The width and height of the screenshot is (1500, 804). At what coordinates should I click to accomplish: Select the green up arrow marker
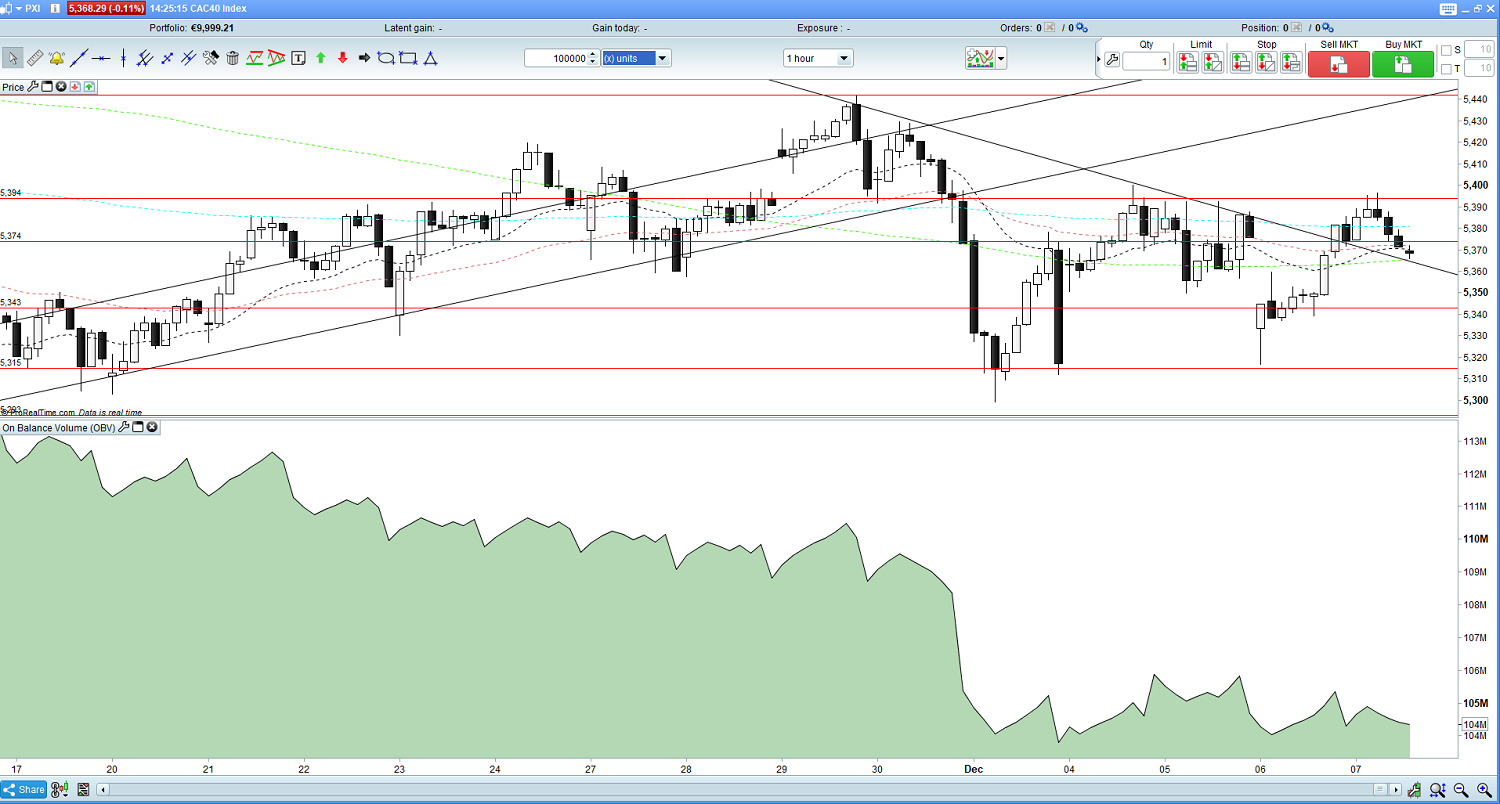(x=320, y=58)
